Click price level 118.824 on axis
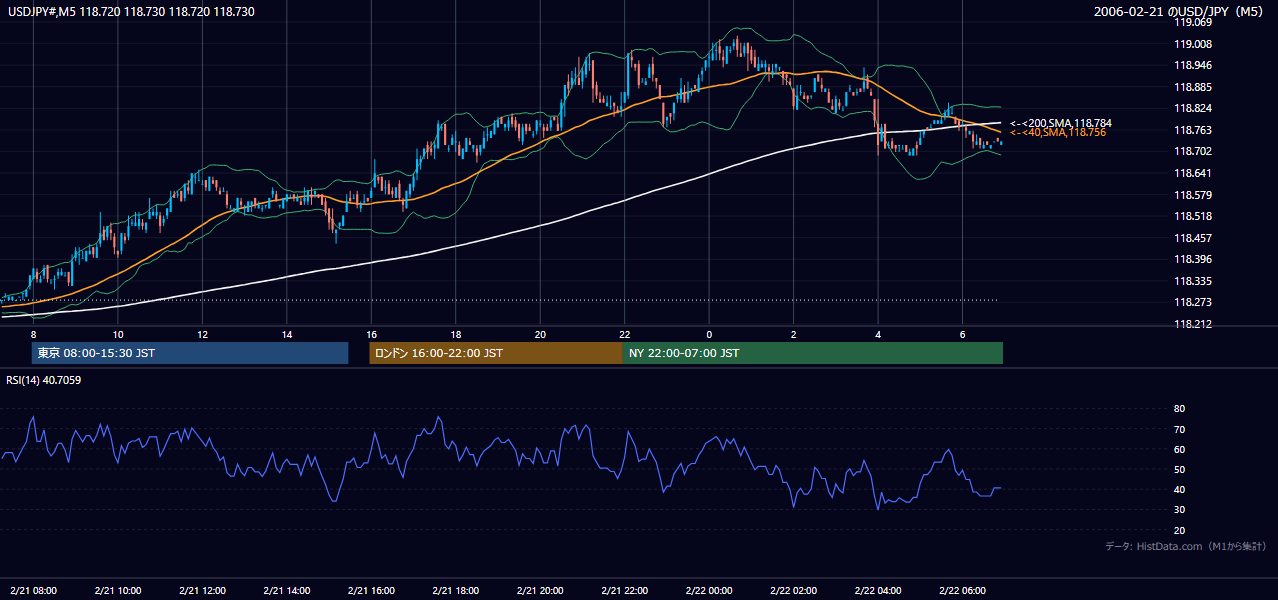The width and height of the screenshot is (1278, 600). tap(1193, 108)
